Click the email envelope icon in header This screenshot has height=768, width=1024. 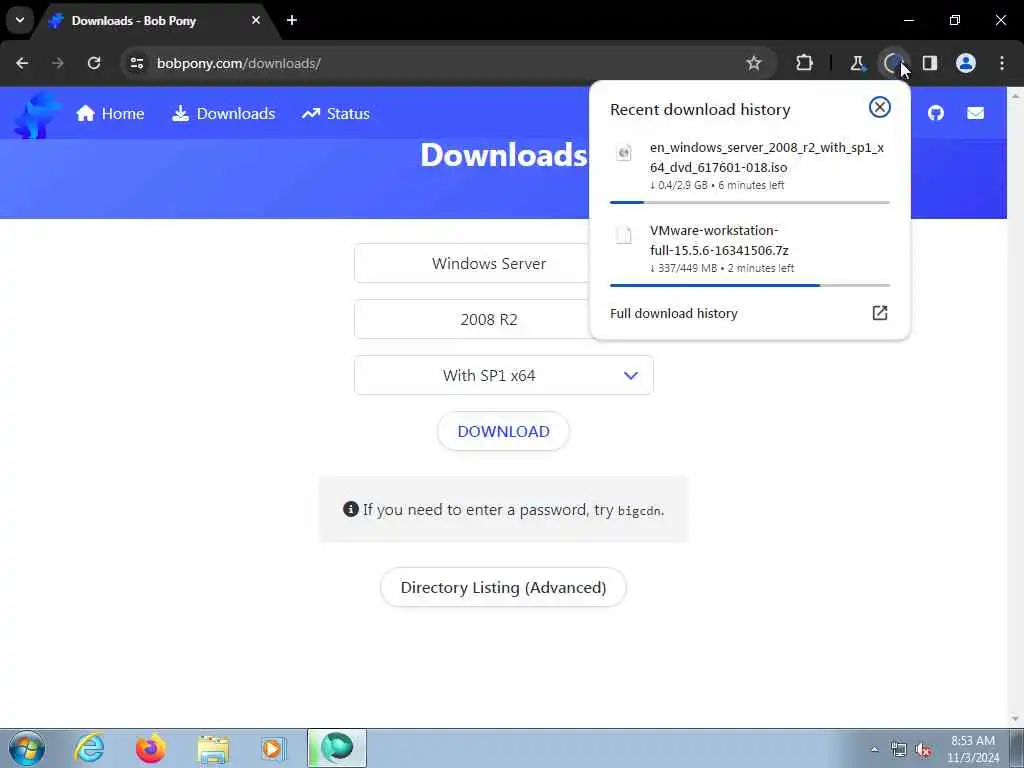pyautogui.click(x=975, y=113)
